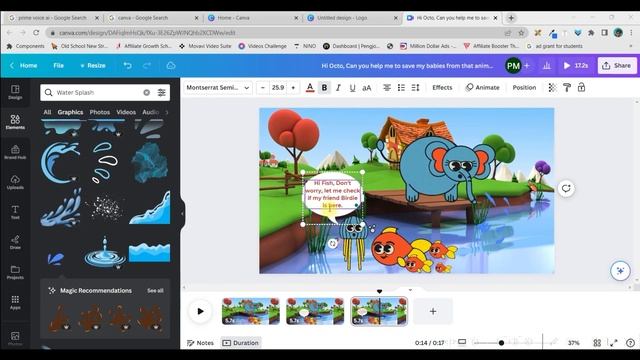
Task: Toggle bulleted list formatting
Action: (x=401, y=87)
